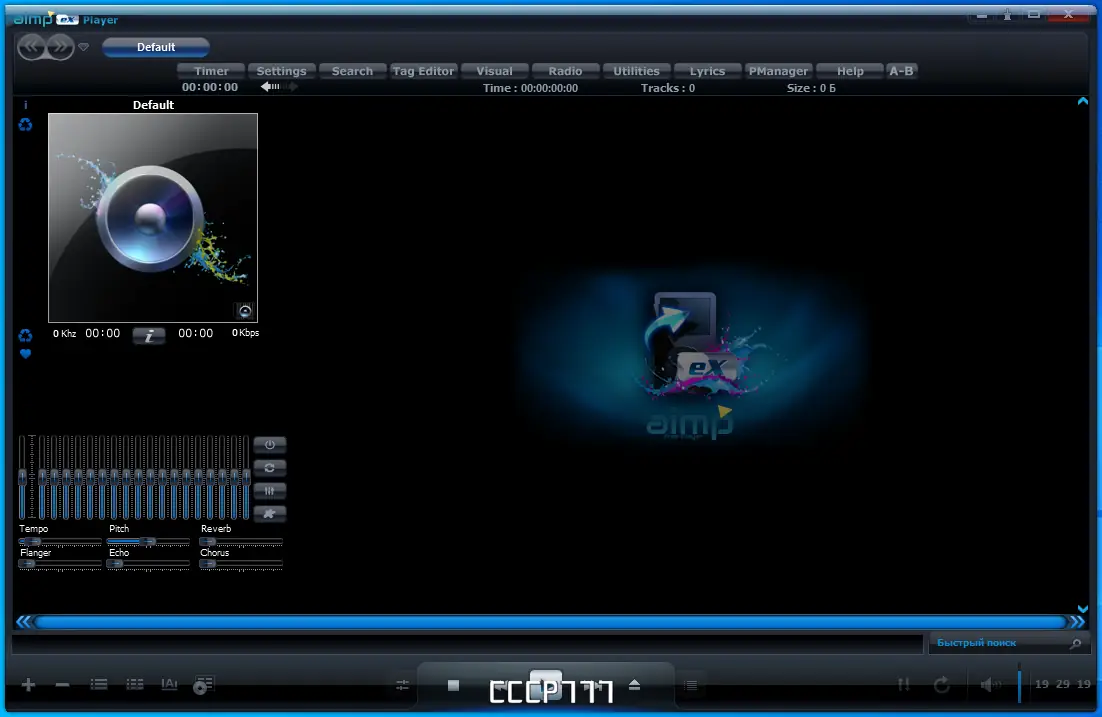Click previous playlist double-arrow button
The height and width of the screenshot is (717, 1102).
click(x=31, y=47)
